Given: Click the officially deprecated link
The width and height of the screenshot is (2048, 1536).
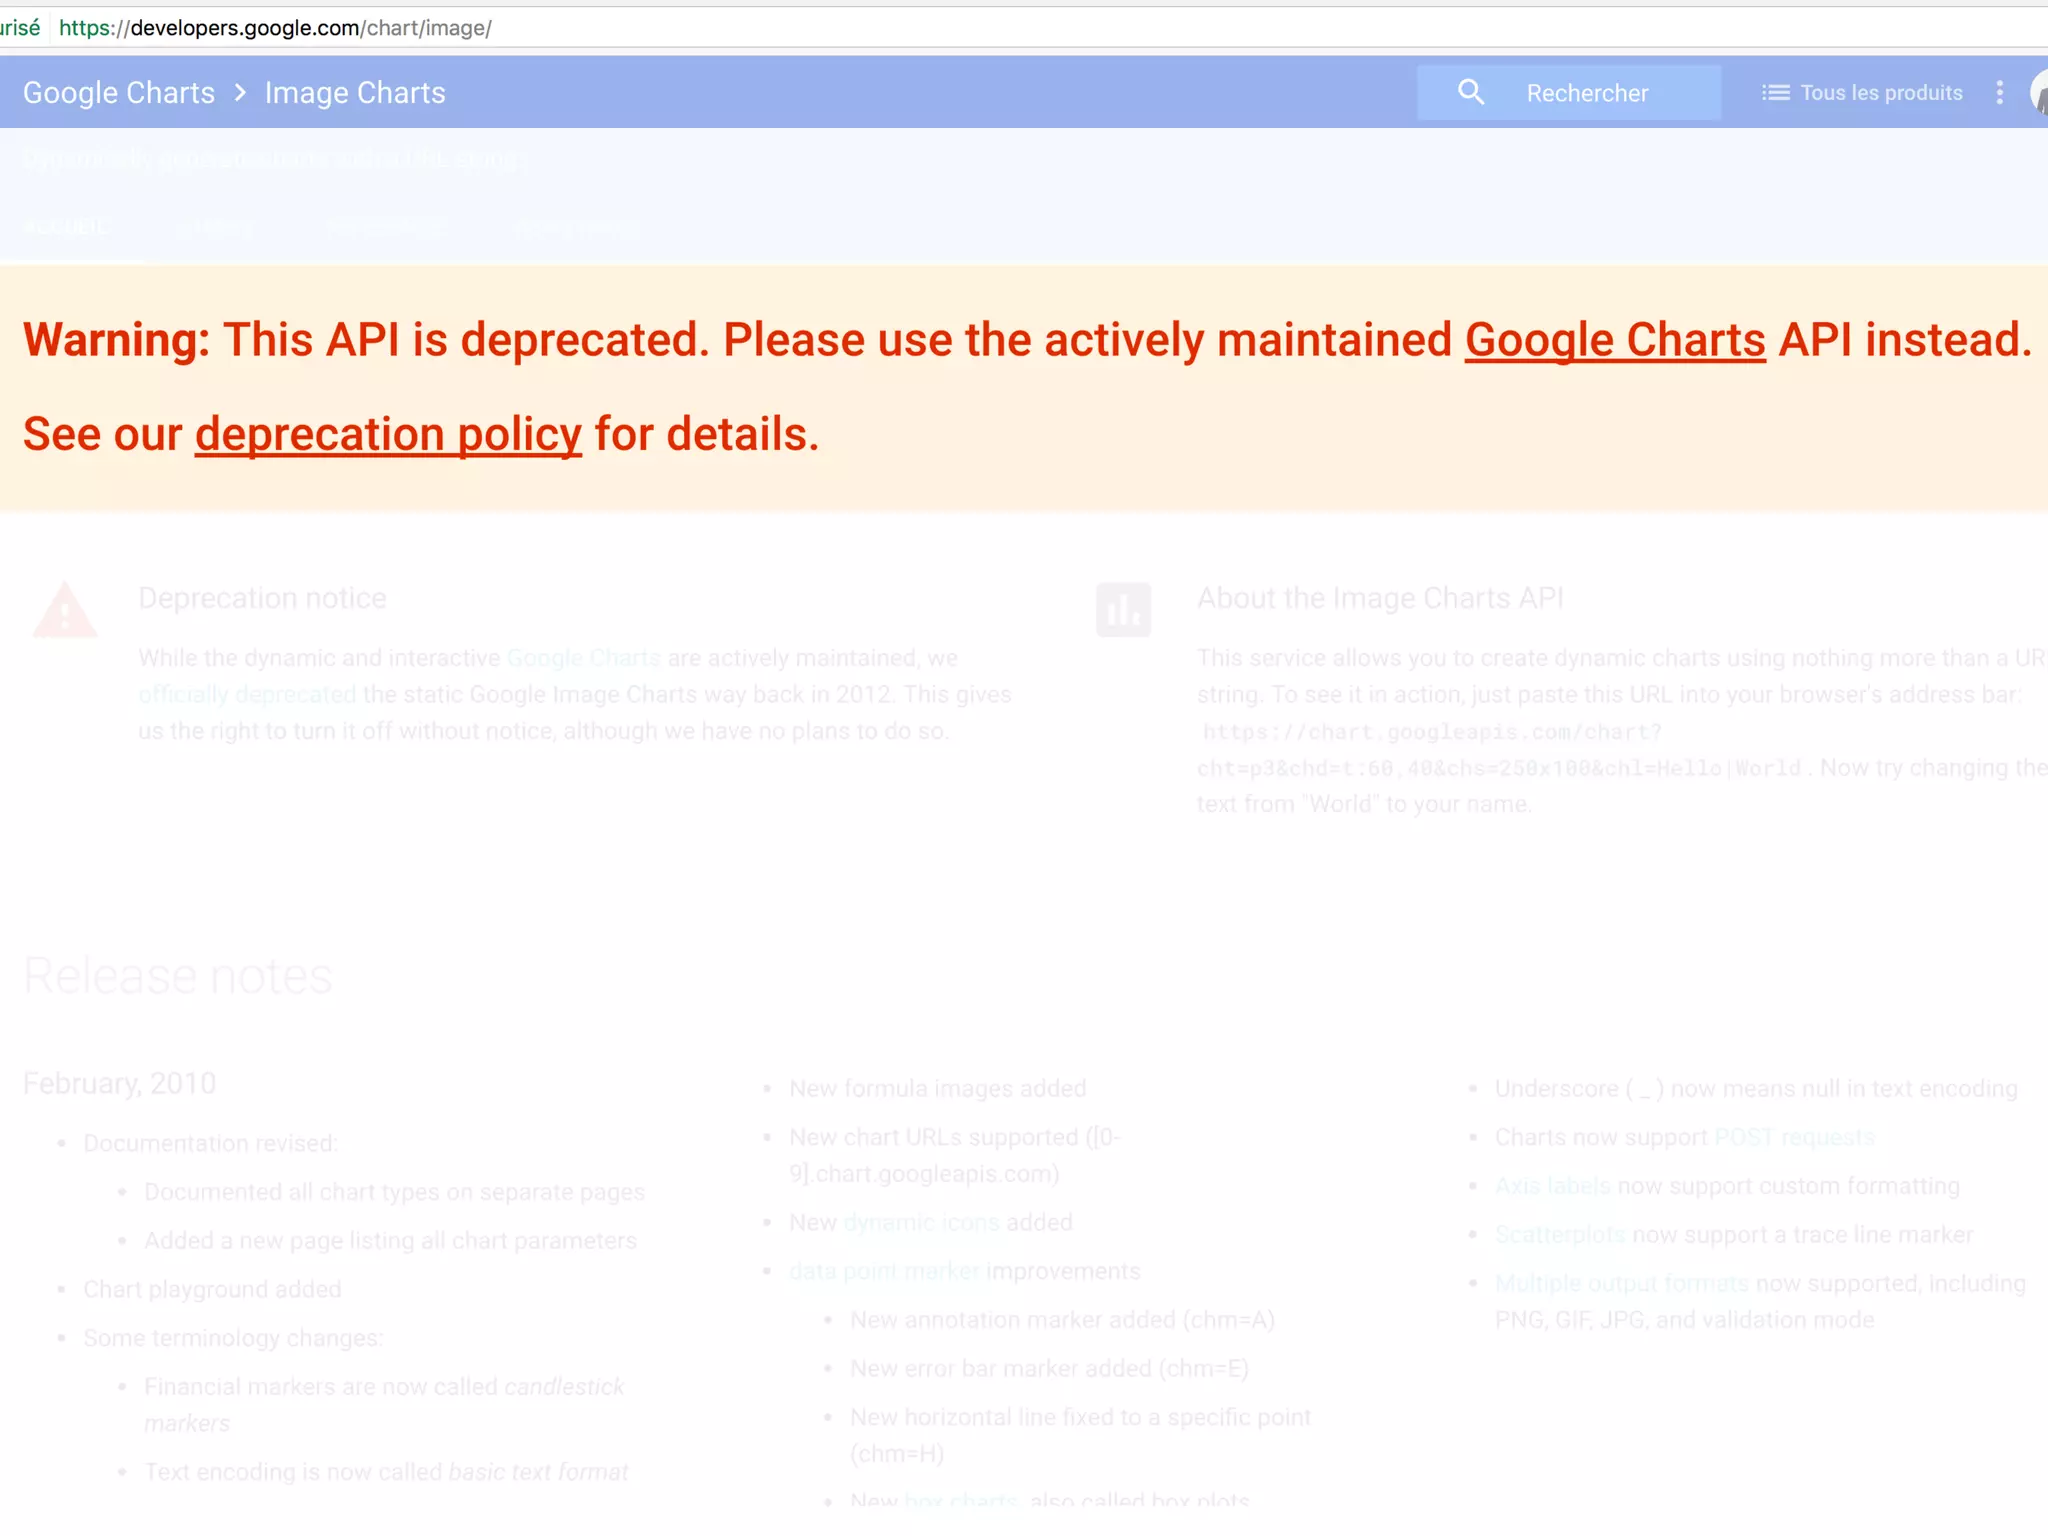Looking at the screenshot, I should [x=247, y=694].
